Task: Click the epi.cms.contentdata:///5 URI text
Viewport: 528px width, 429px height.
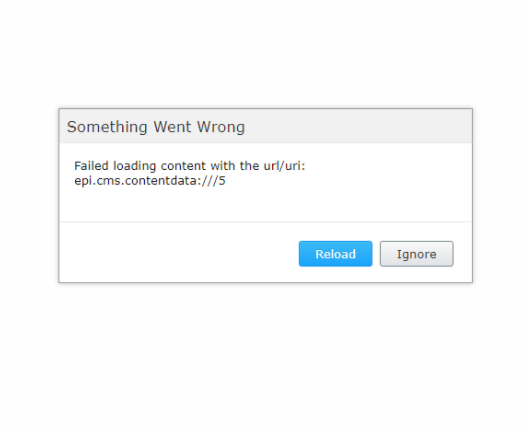Action: tap(150, 181)
